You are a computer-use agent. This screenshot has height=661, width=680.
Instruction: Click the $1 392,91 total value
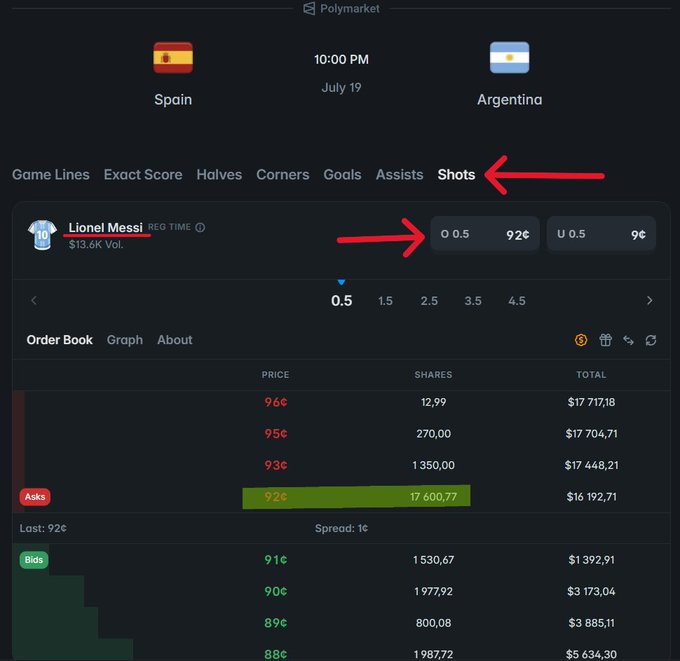[592, 560]
